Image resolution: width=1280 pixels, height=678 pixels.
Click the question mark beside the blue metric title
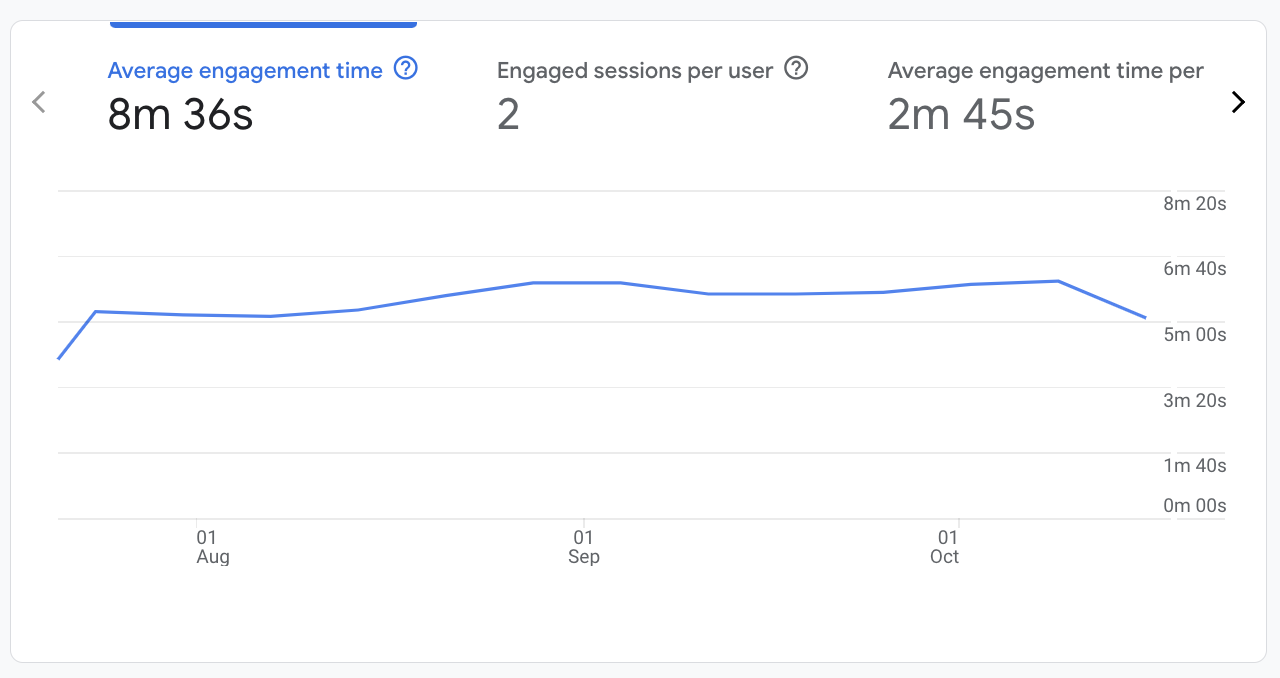(x=405, y=69)
